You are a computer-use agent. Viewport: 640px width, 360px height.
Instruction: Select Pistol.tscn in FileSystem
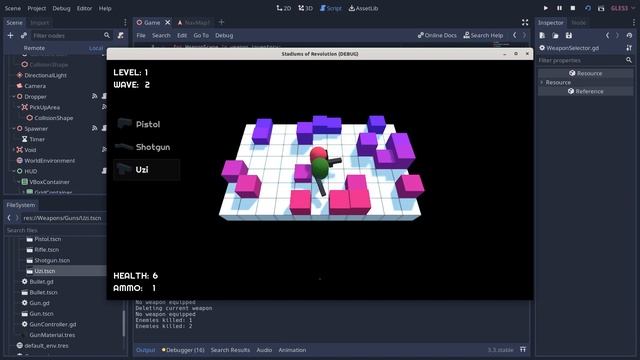coord(47,239)
